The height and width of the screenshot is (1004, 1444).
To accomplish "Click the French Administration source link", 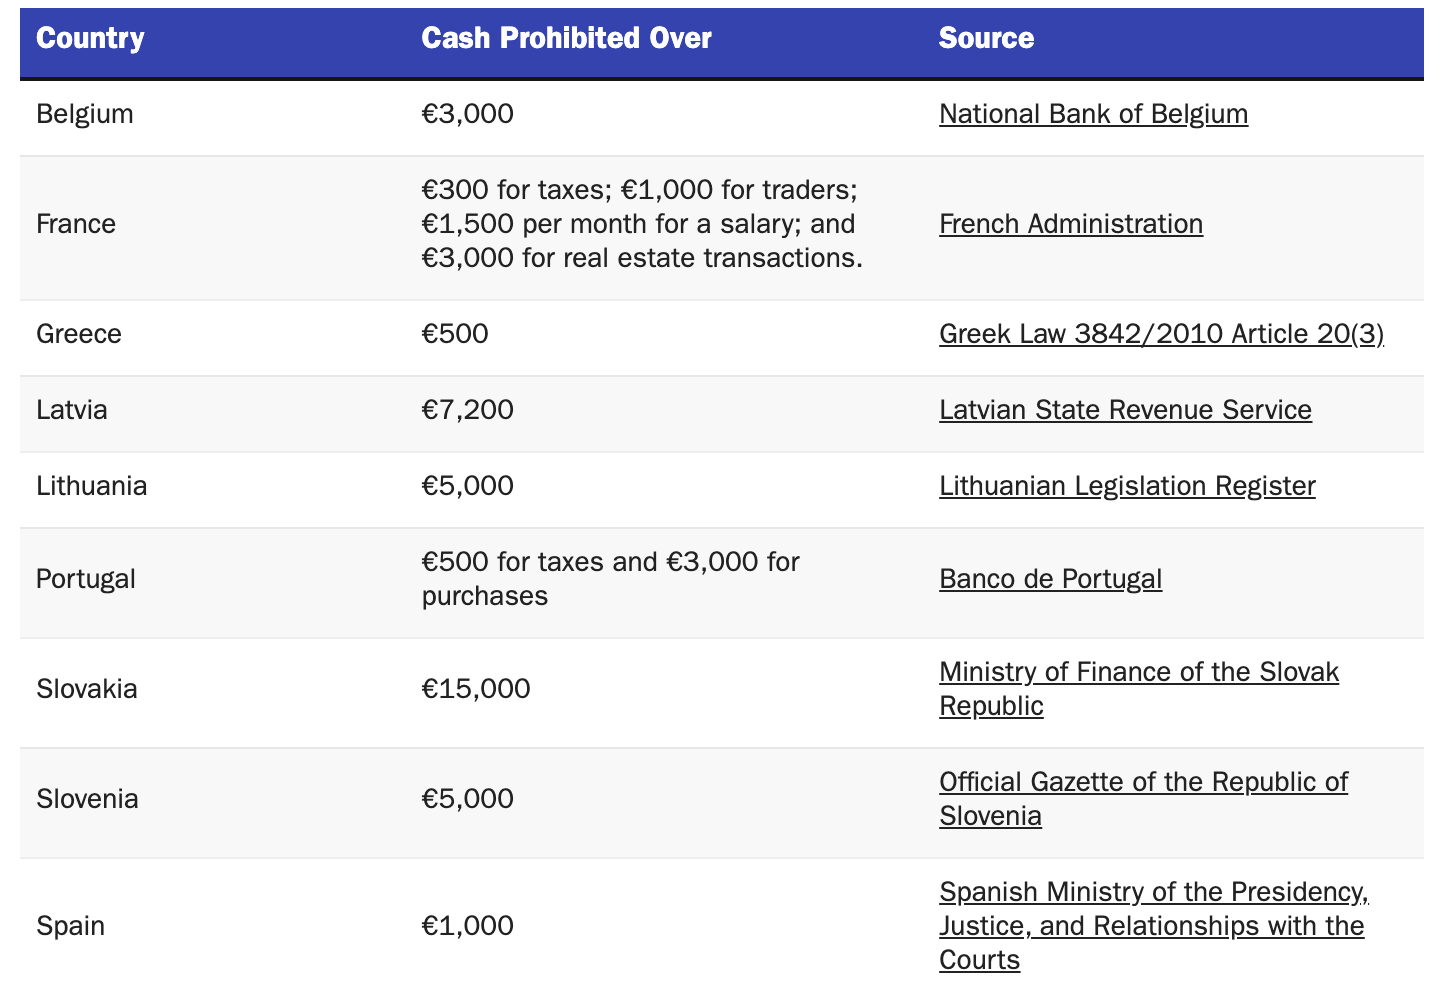I will coord(1070,224).
